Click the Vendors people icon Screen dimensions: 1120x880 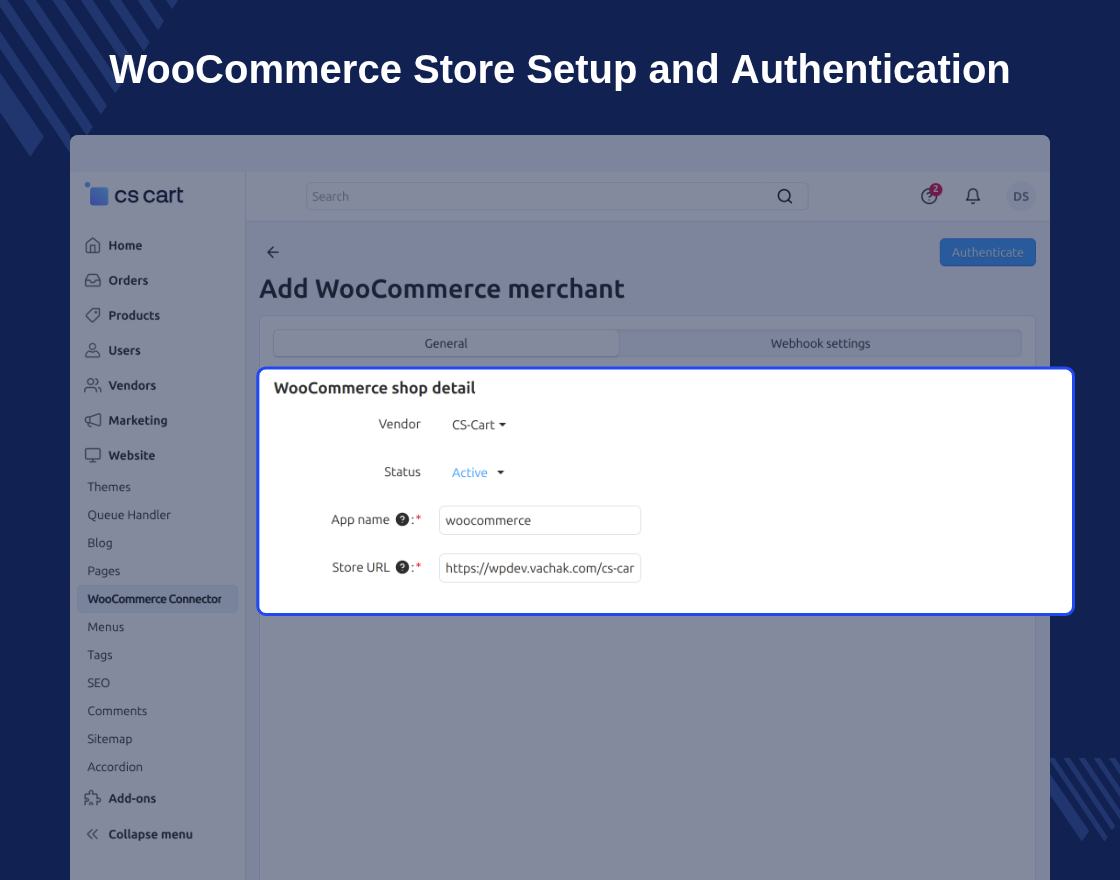point(93,385)
